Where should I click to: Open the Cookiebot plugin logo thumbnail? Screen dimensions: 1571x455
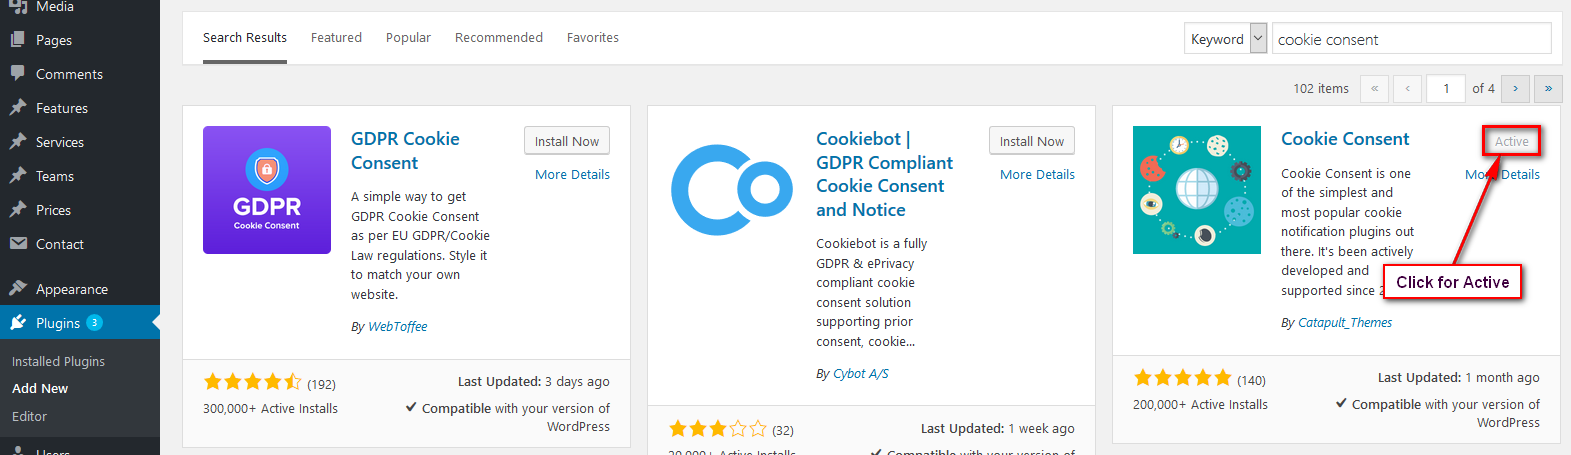pyautogui.click(x=732, y=190)
